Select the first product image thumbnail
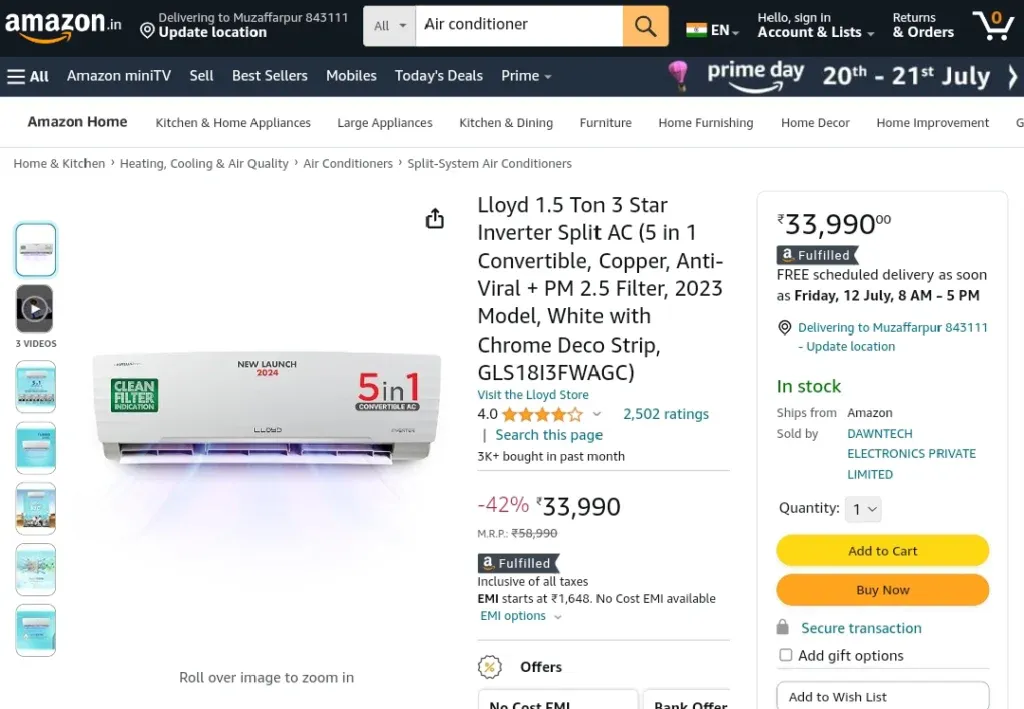 pos(36,250)
